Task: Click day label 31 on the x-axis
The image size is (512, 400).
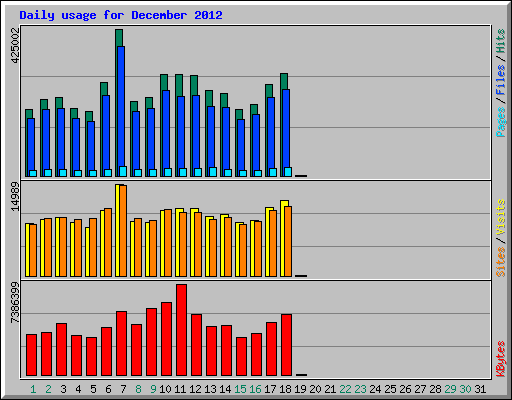Action: tap(480, 389)
